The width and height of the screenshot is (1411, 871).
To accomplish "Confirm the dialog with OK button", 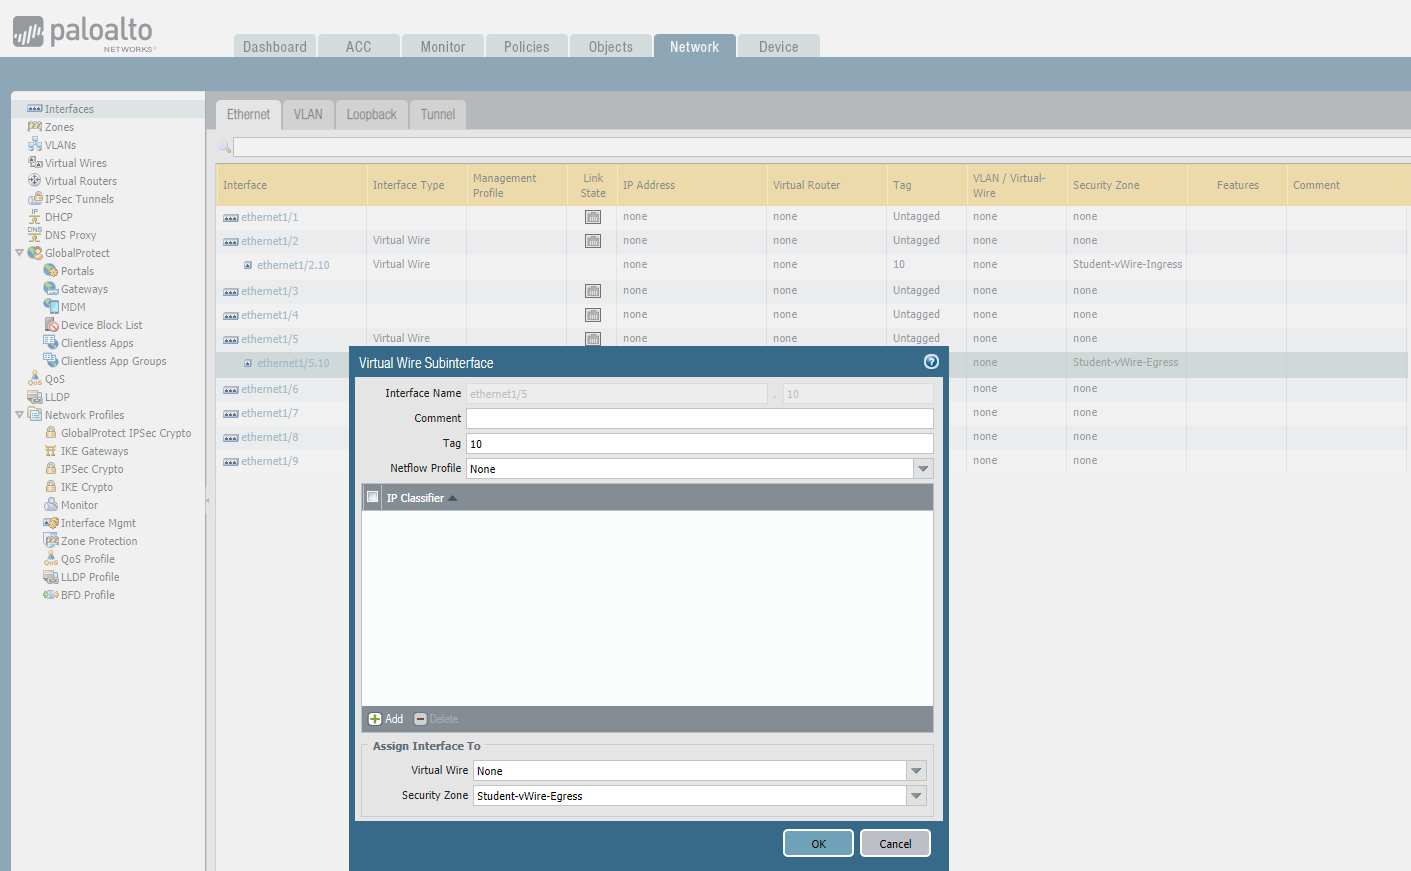I will [818, 843].
